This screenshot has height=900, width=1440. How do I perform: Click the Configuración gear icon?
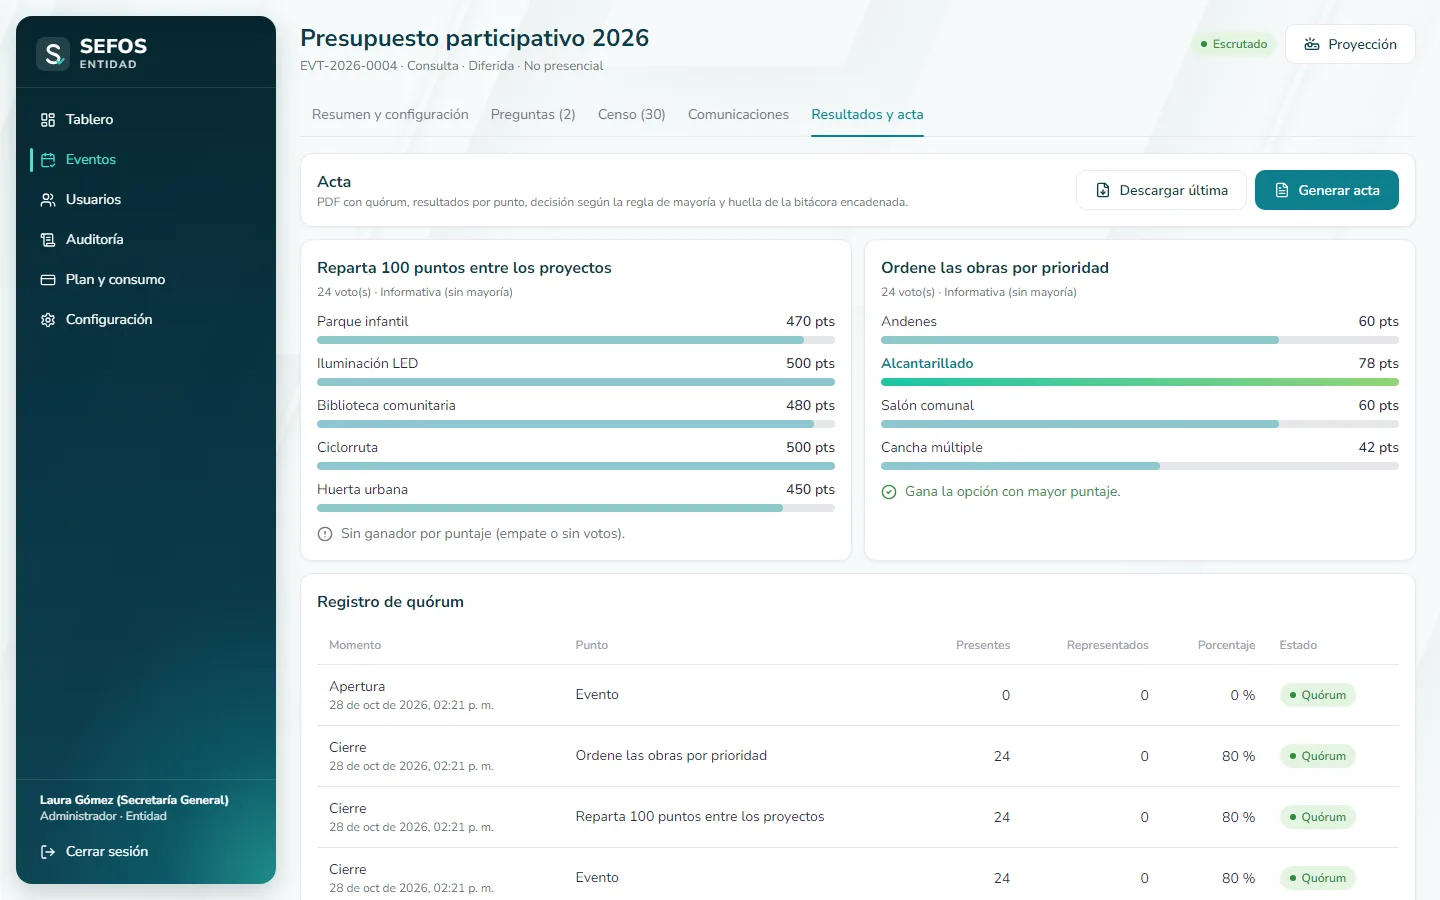click(48, 320)
